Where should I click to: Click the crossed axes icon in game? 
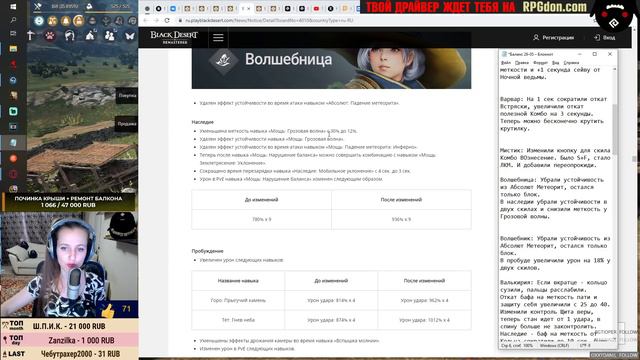[38, 6]
